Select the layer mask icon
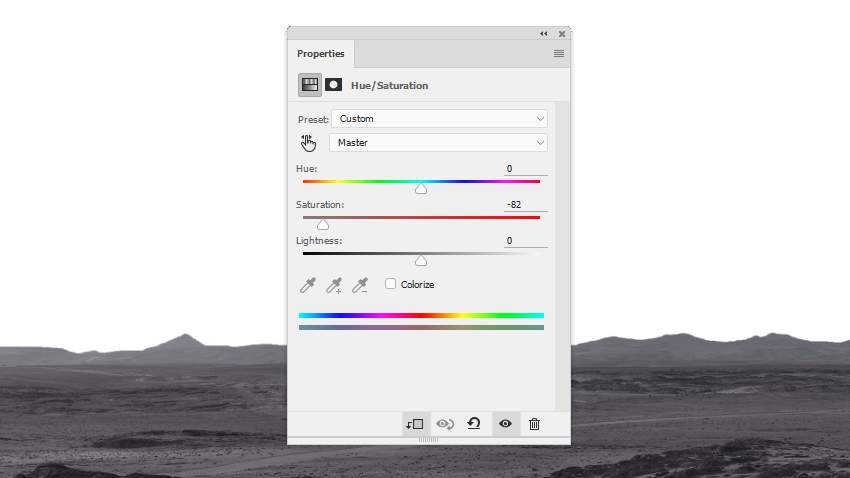The width and height of the screenshot is (850, 478). point(333,85)
